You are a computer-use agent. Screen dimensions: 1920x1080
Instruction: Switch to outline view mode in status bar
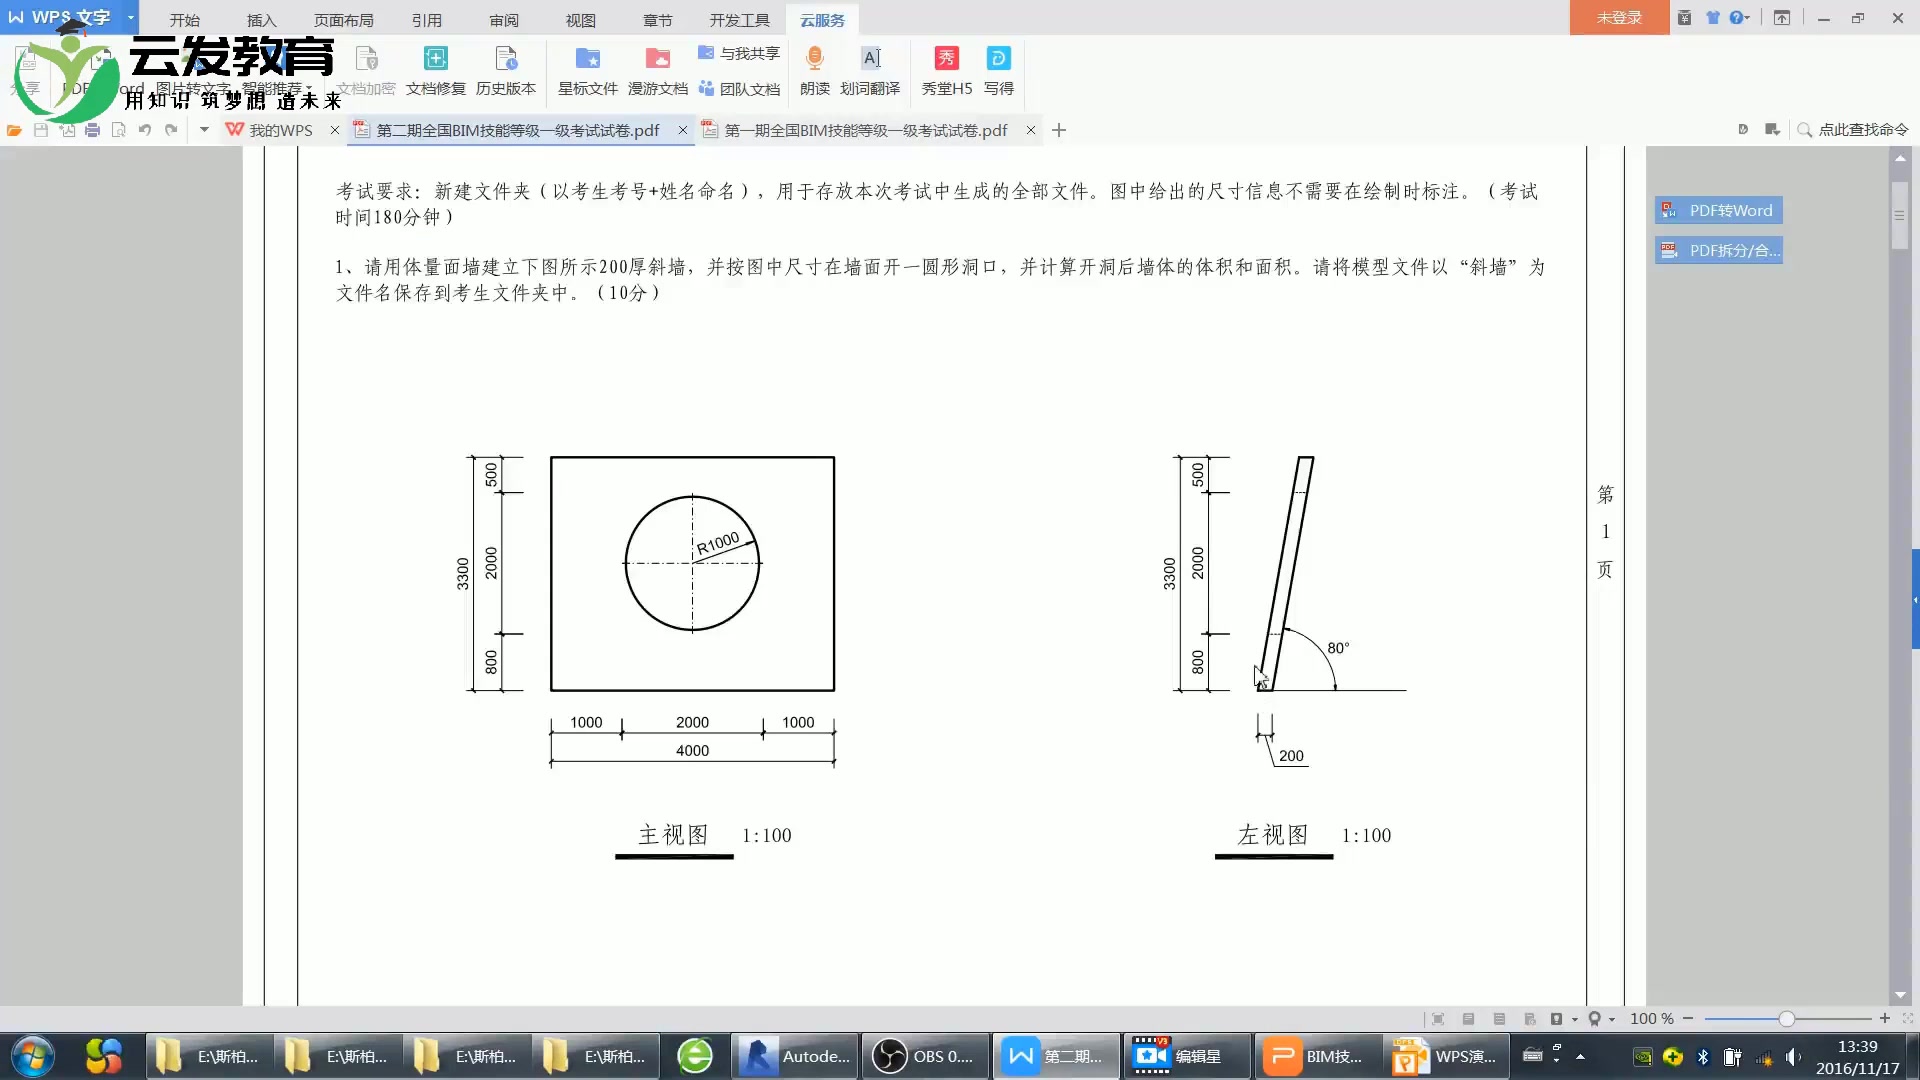click(1499, 1019)
